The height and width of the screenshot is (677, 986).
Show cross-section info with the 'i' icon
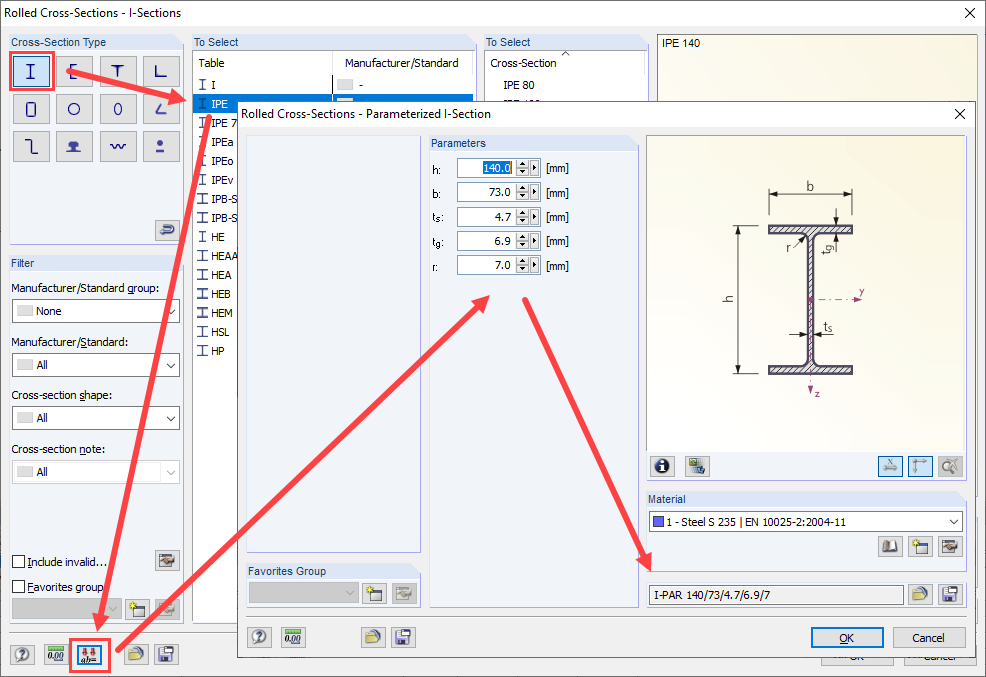pos(662,466)
